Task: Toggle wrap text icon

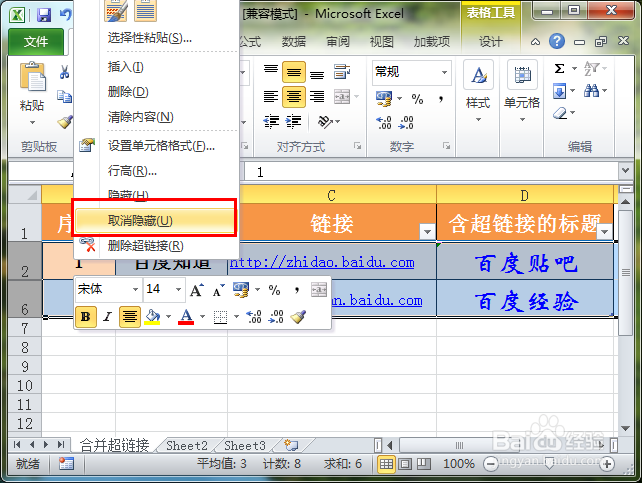Action: coord(342,72)
